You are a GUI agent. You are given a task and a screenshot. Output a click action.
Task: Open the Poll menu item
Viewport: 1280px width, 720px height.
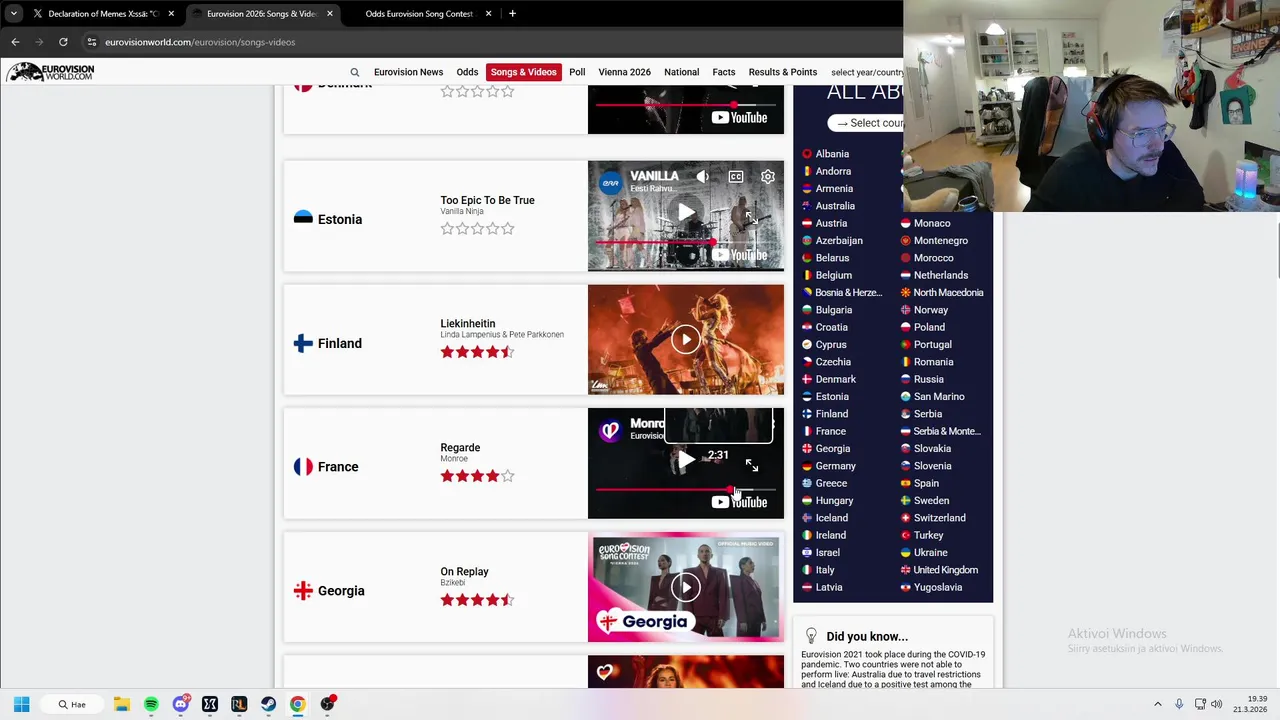577,72
